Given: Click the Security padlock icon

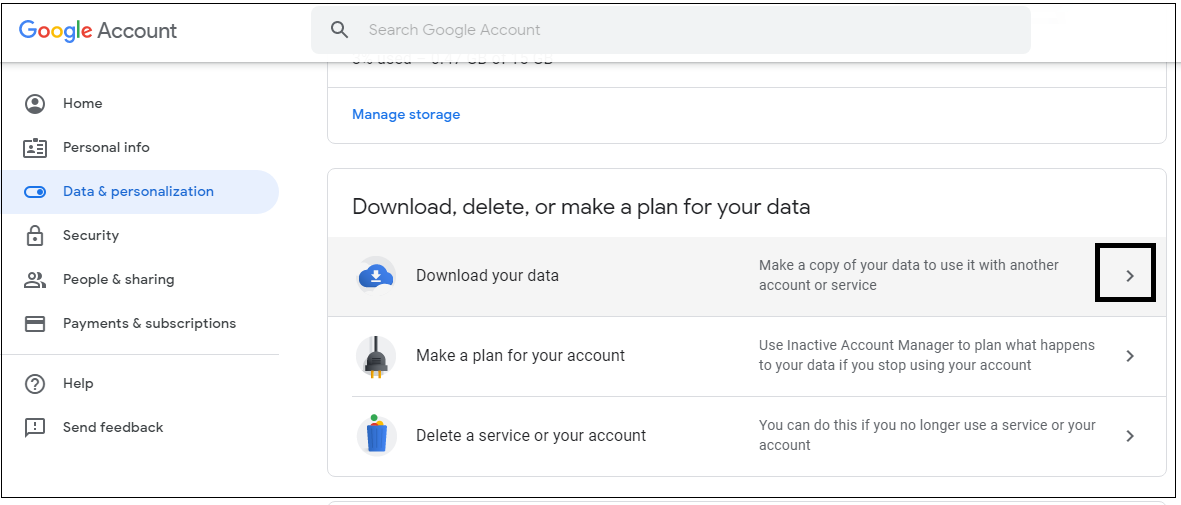Looking at the screenshot, I should tap(35, 236).
